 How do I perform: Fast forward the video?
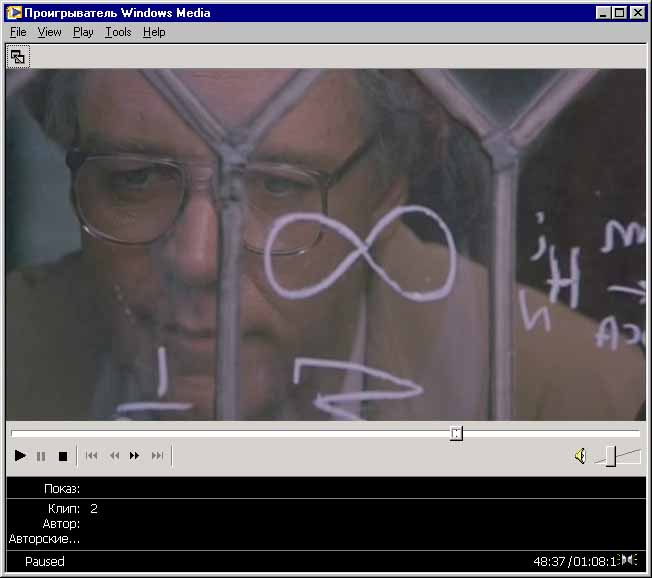coord(135,456)
